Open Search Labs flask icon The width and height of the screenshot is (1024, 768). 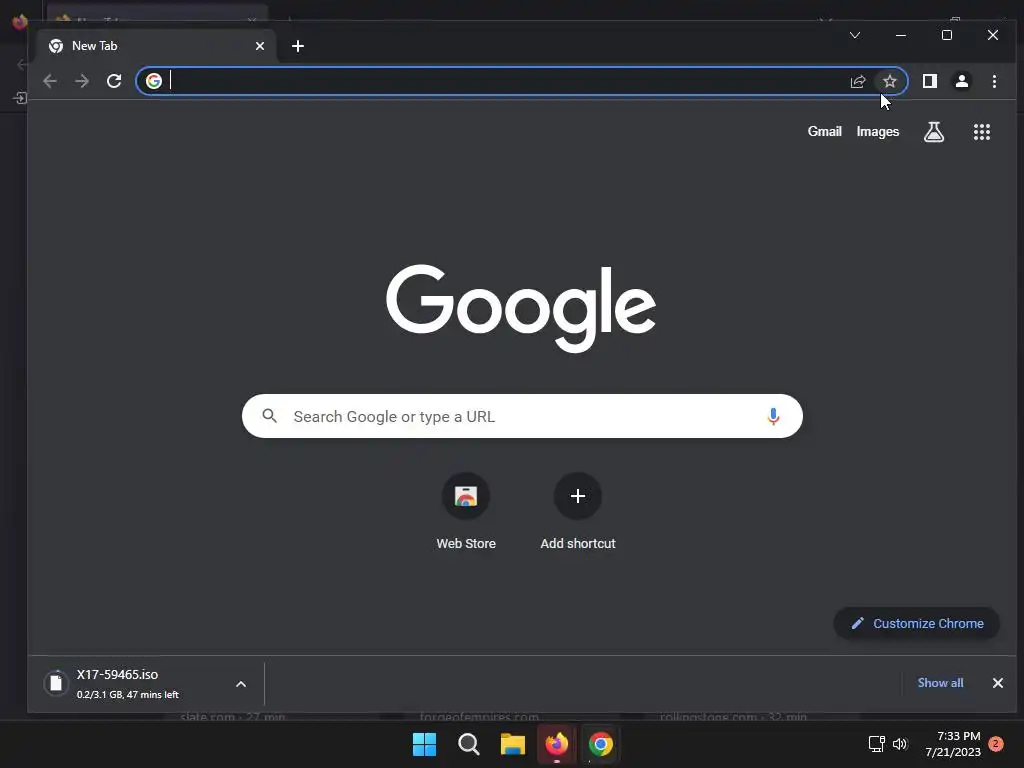click(934, 132)
